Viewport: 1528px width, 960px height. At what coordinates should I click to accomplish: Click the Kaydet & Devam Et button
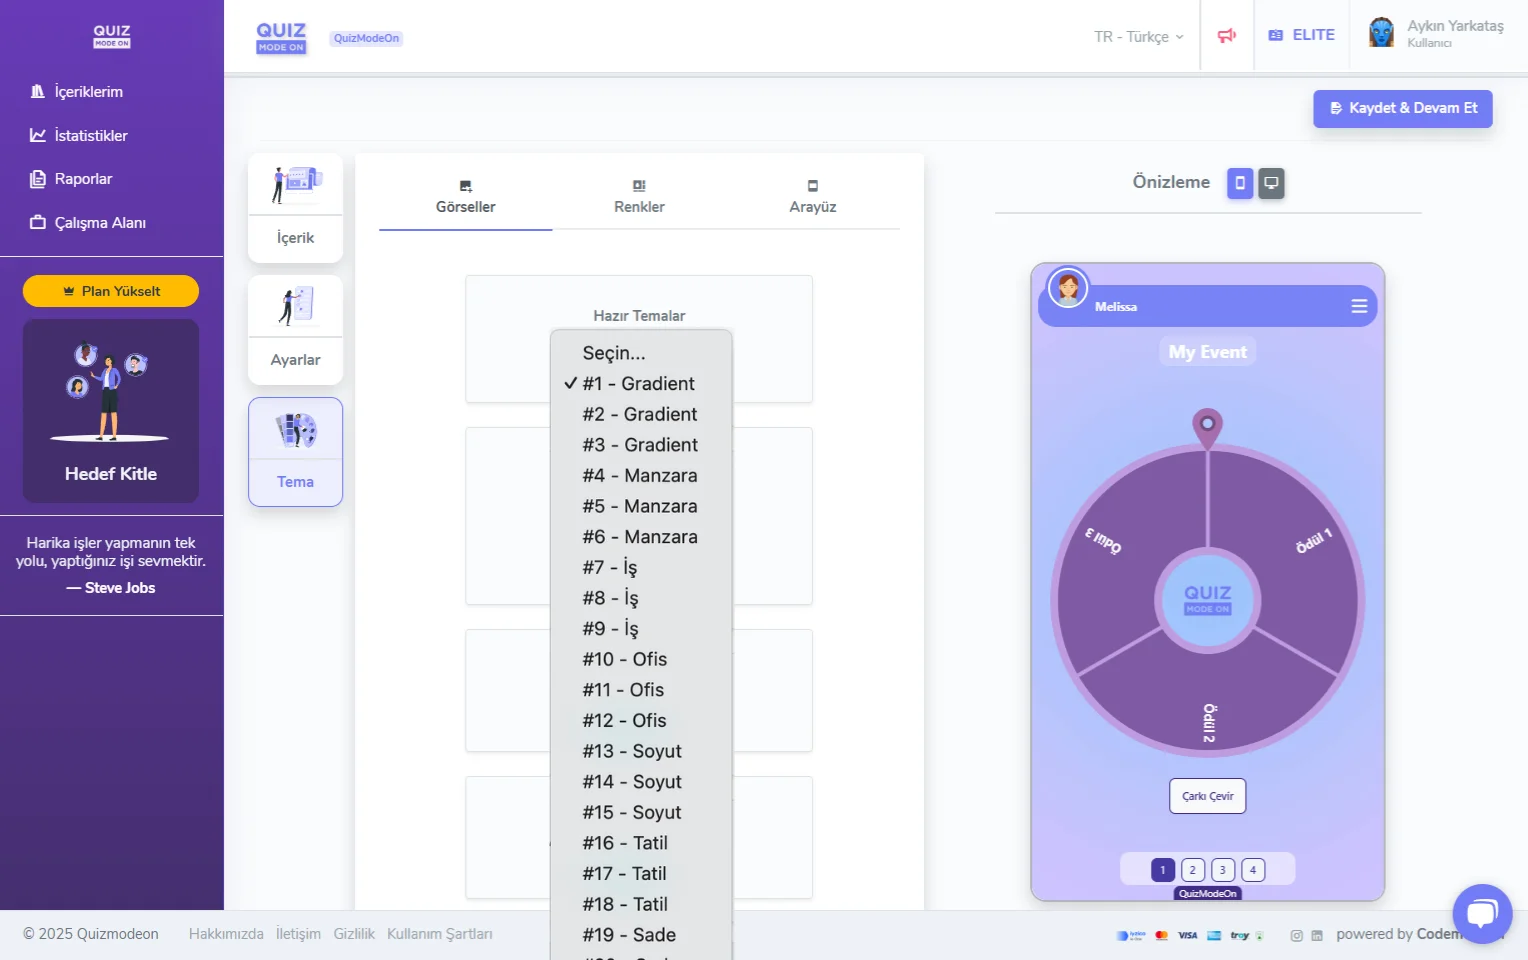pyautogui.click(x=1402, y=109)
